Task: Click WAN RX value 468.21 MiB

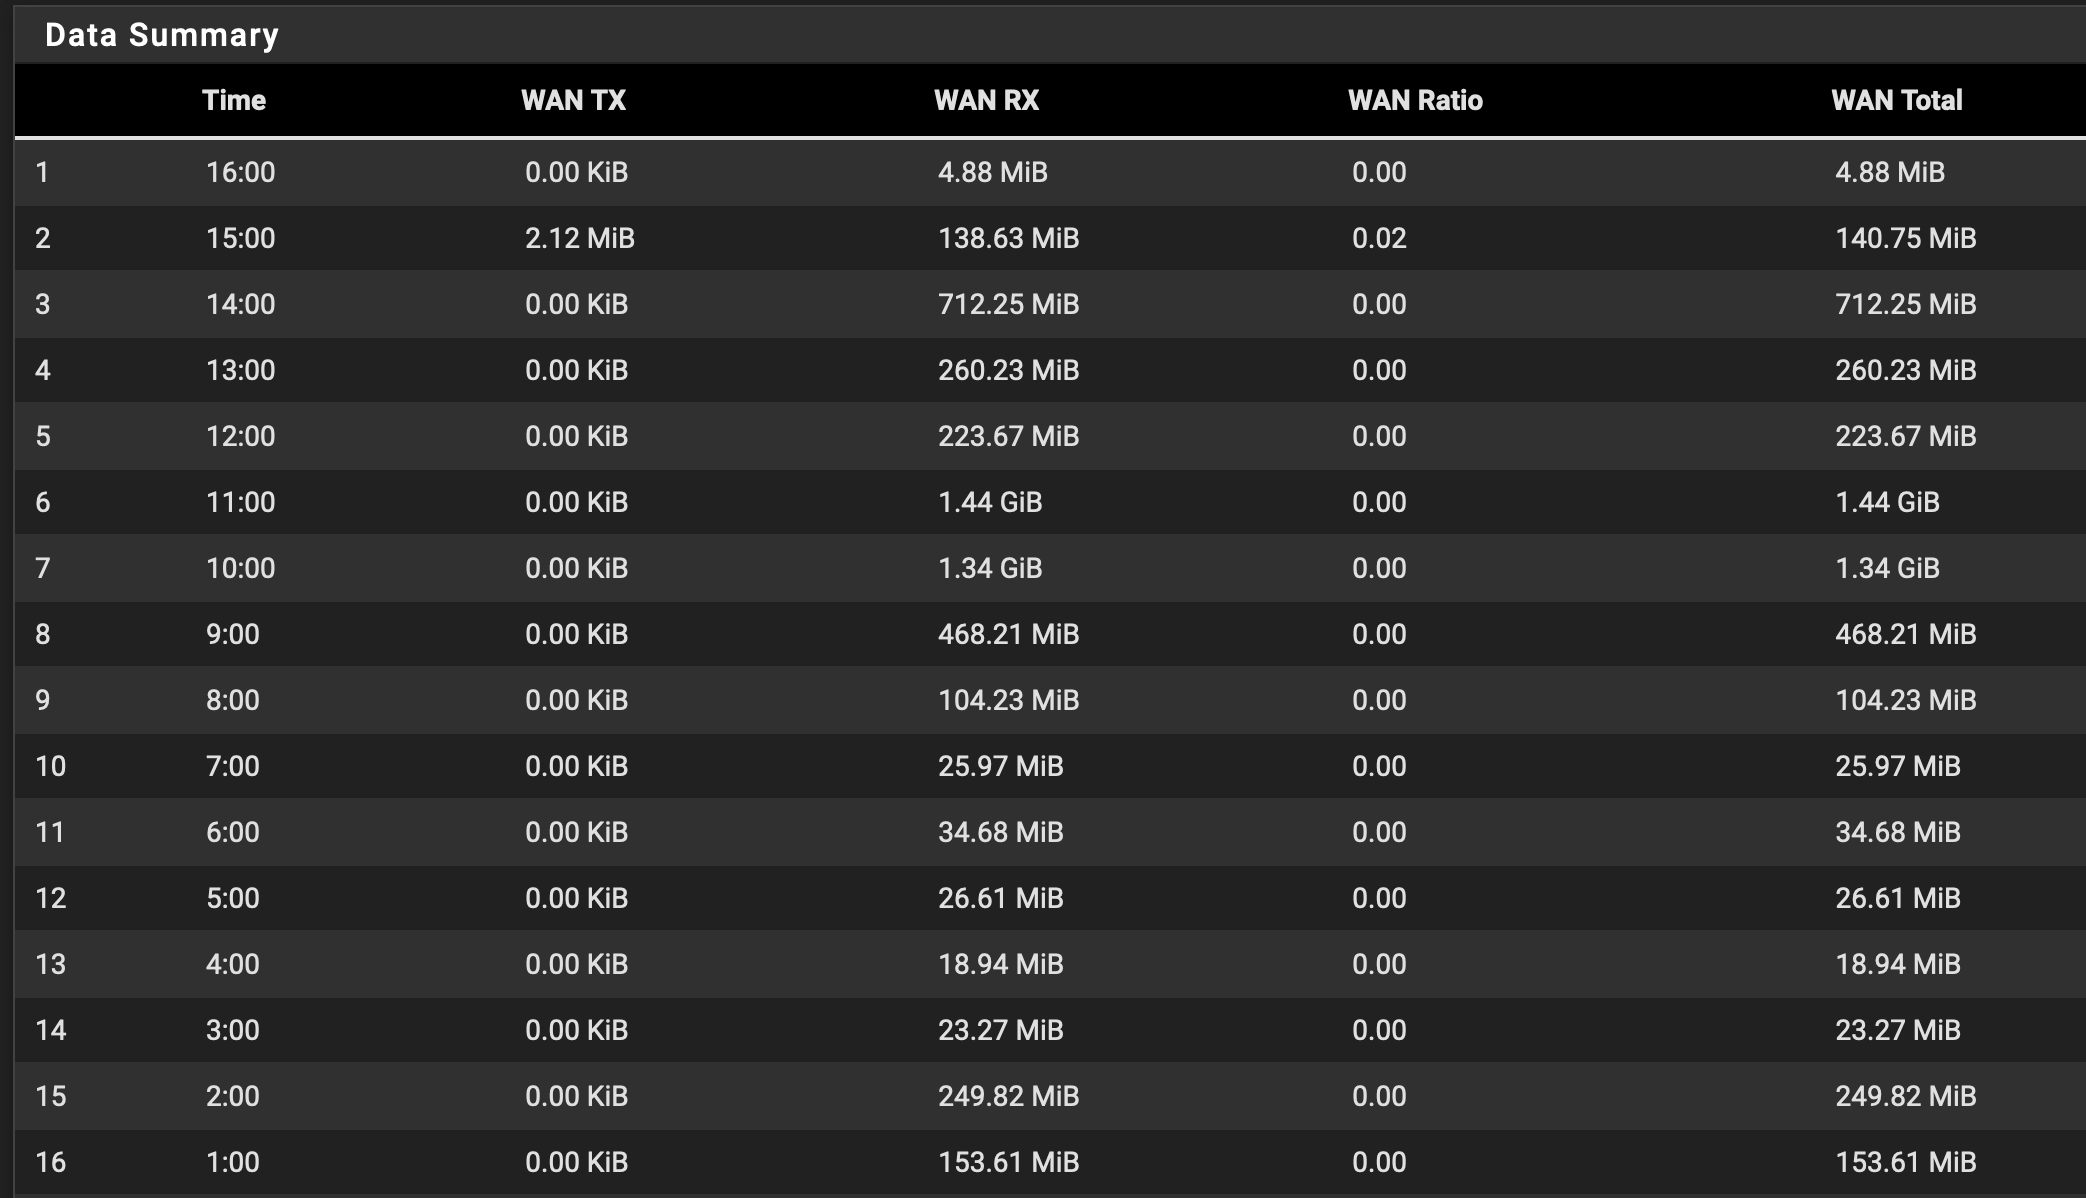Action: 1008,634
